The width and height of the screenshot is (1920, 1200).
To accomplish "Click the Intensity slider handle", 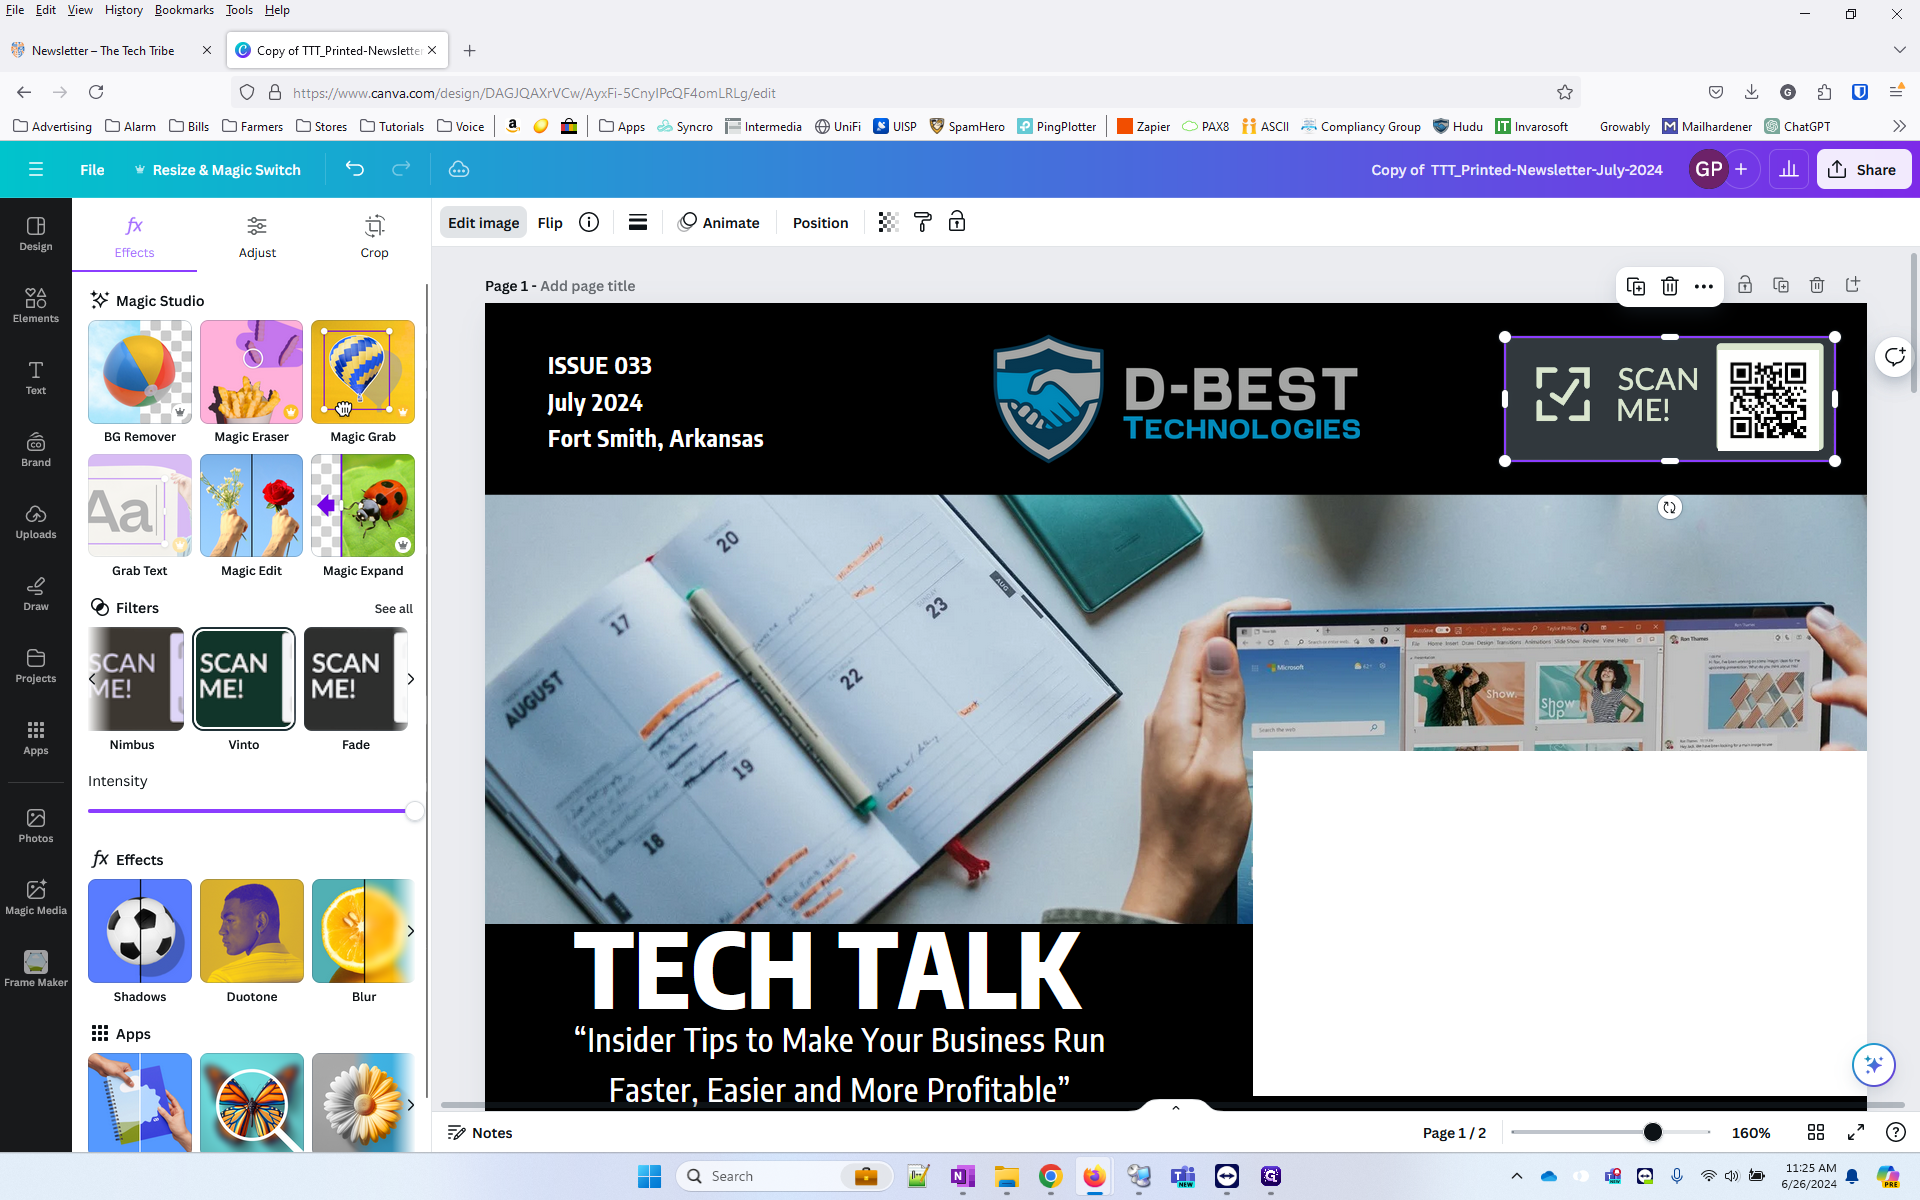I will [x=414, y=811].
